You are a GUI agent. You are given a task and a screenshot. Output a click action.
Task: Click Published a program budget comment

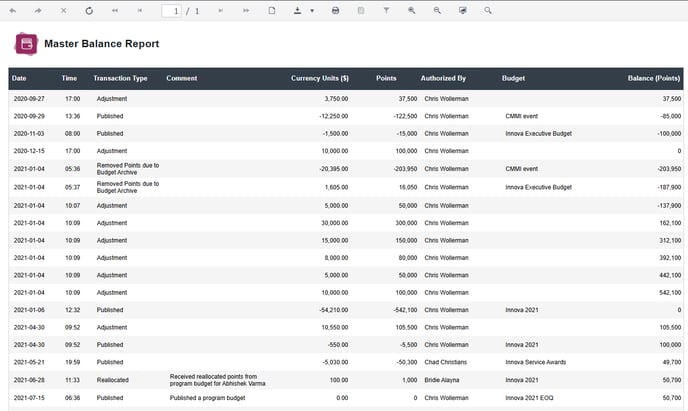tap(208, 398)
